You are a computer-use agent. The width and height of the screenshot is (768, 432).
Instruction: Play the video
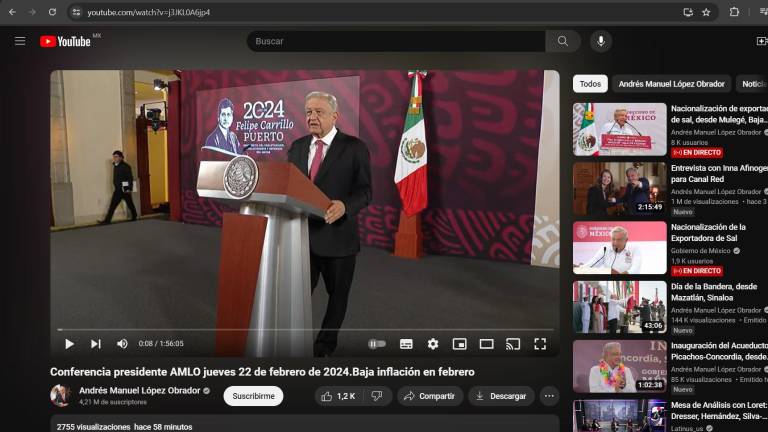[x=69, y=344]
